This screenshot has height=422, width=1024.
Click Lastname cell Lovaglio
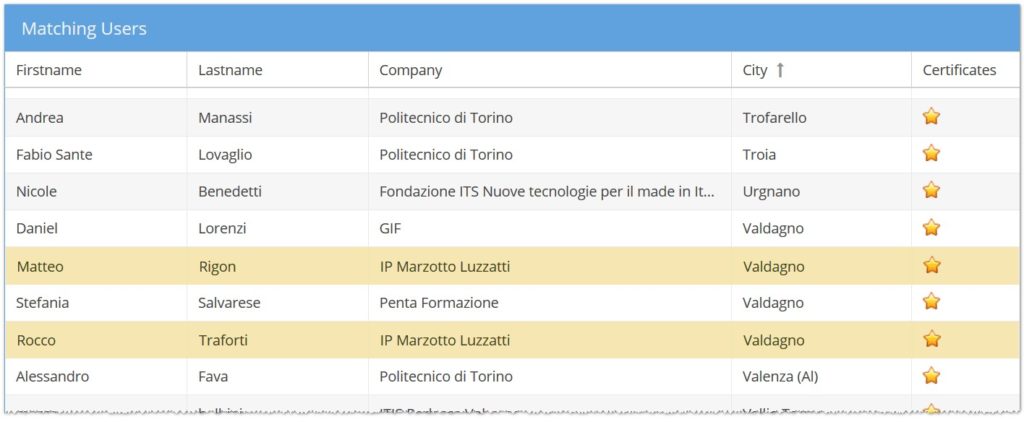tap(225, 154)
